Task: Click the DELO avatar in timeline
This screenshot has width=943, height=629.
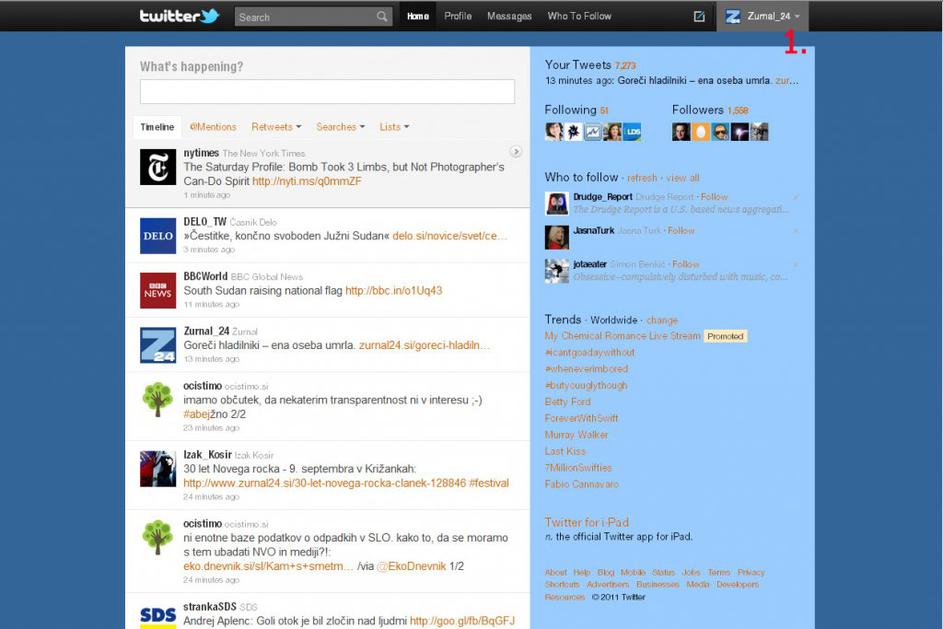Action: [x=158, y=236]
